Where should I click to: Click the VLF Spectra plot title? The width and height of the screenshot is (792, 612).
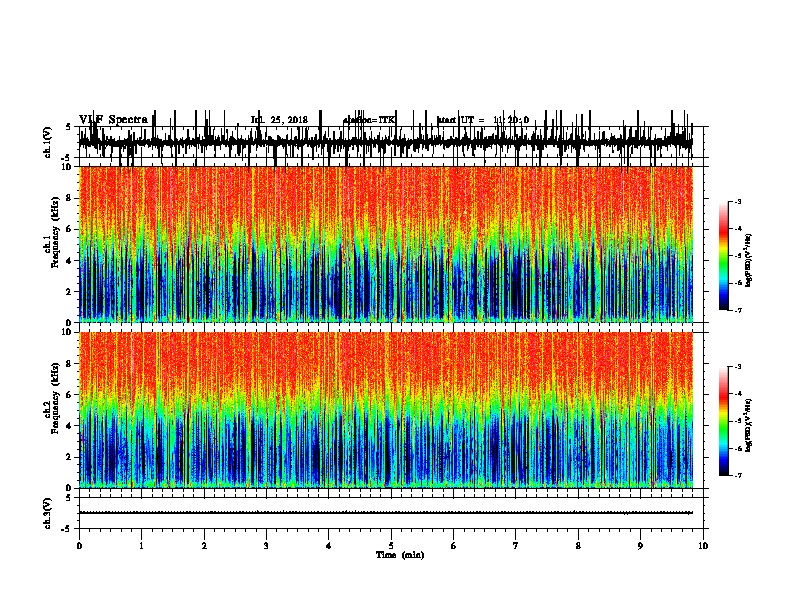tap(113, 120)
